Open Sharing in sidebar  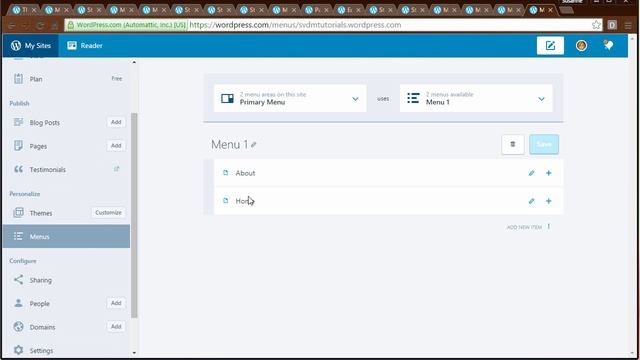40,280
